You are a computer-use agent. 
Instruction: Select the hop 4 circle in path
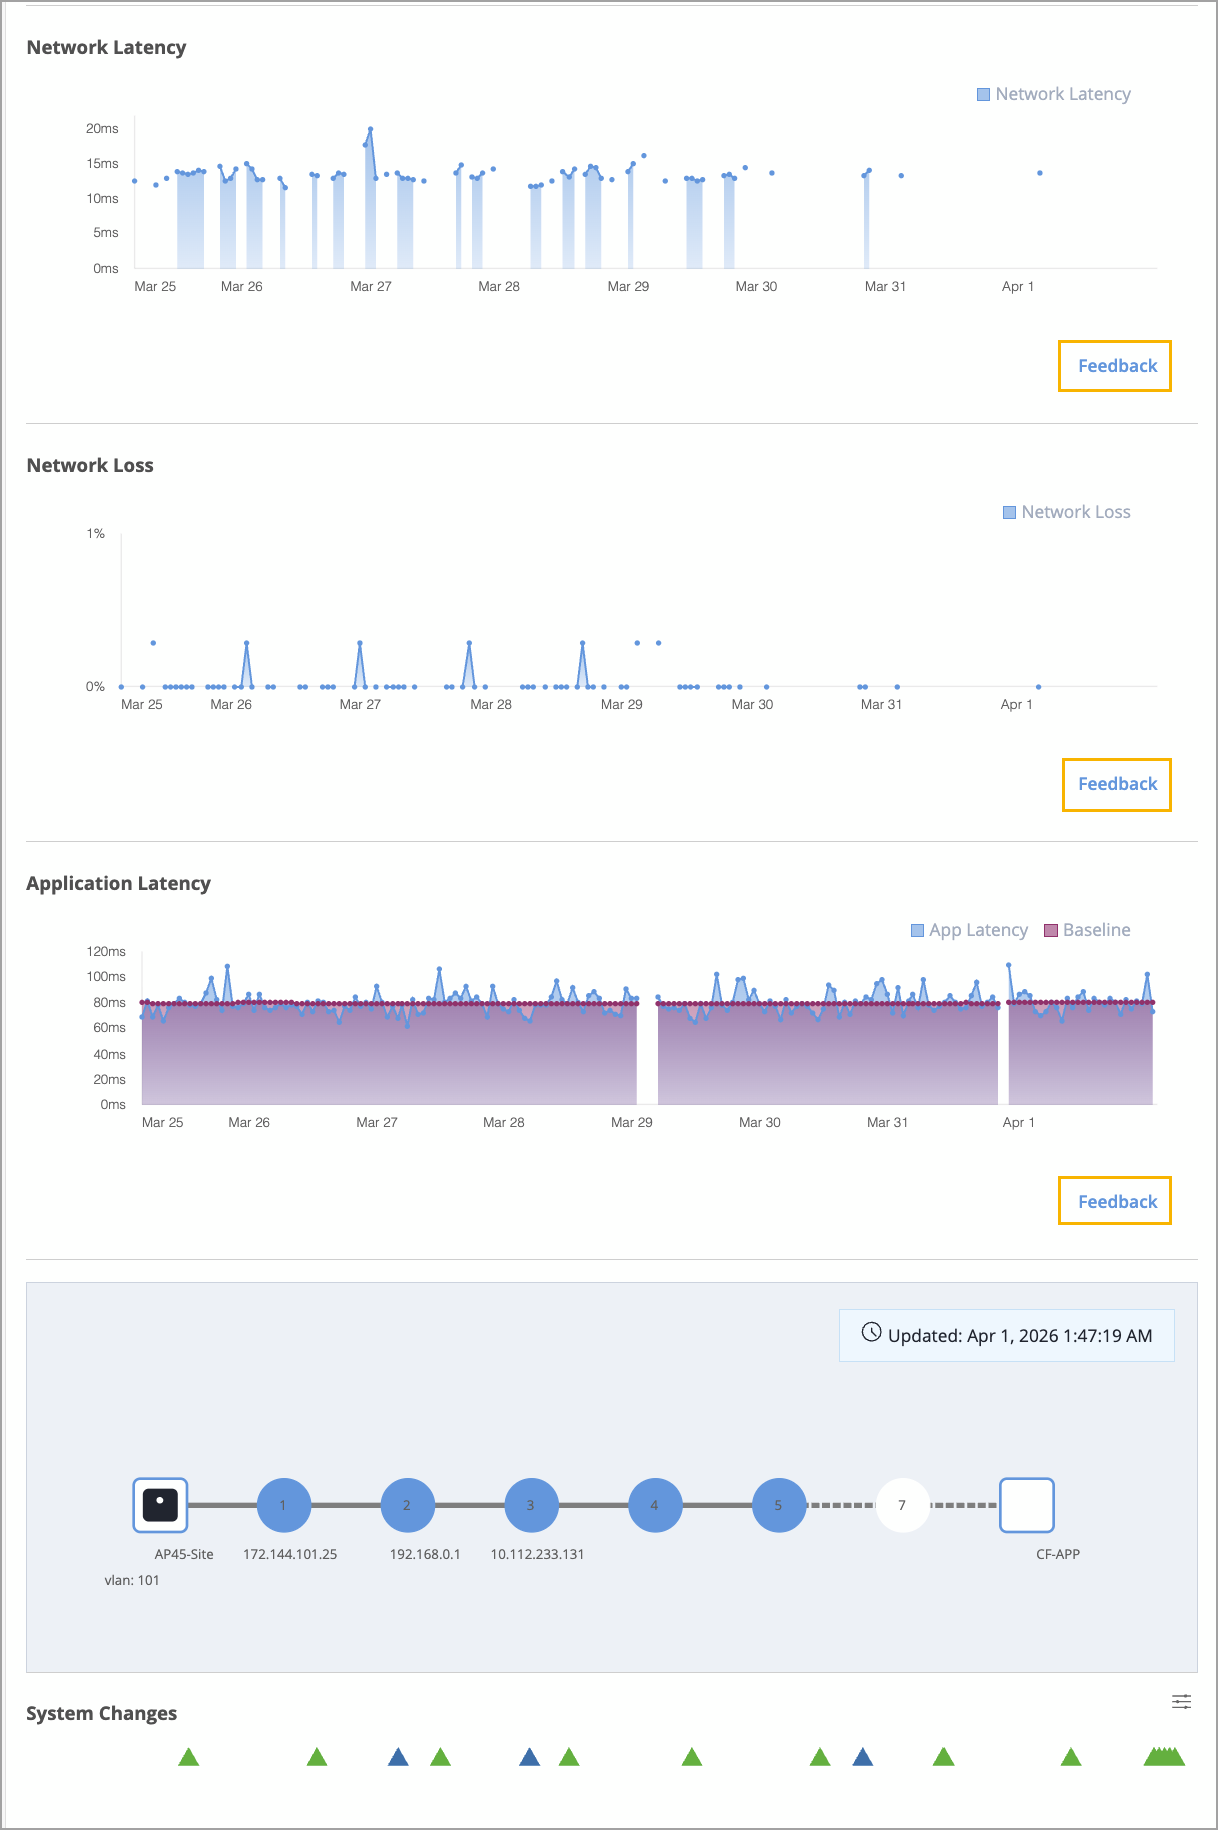655,1505
